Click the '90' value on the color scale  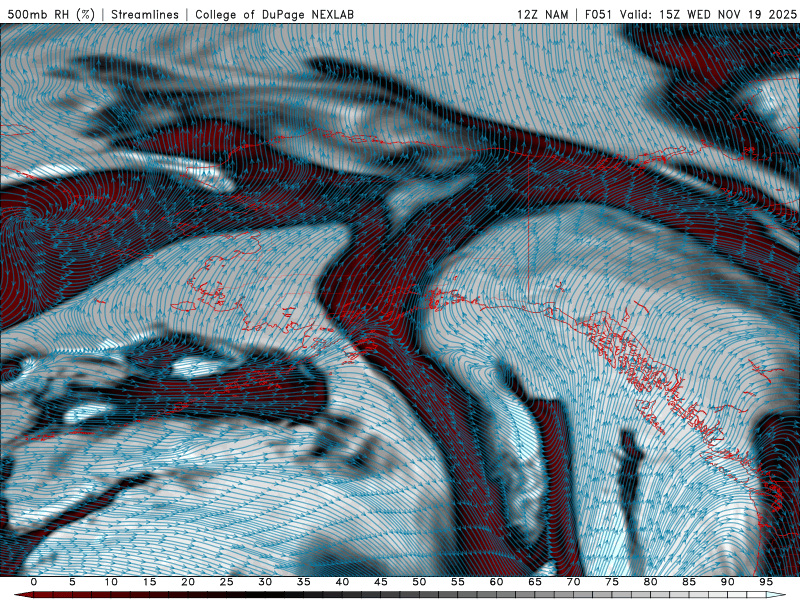click(x=728, y=582)
